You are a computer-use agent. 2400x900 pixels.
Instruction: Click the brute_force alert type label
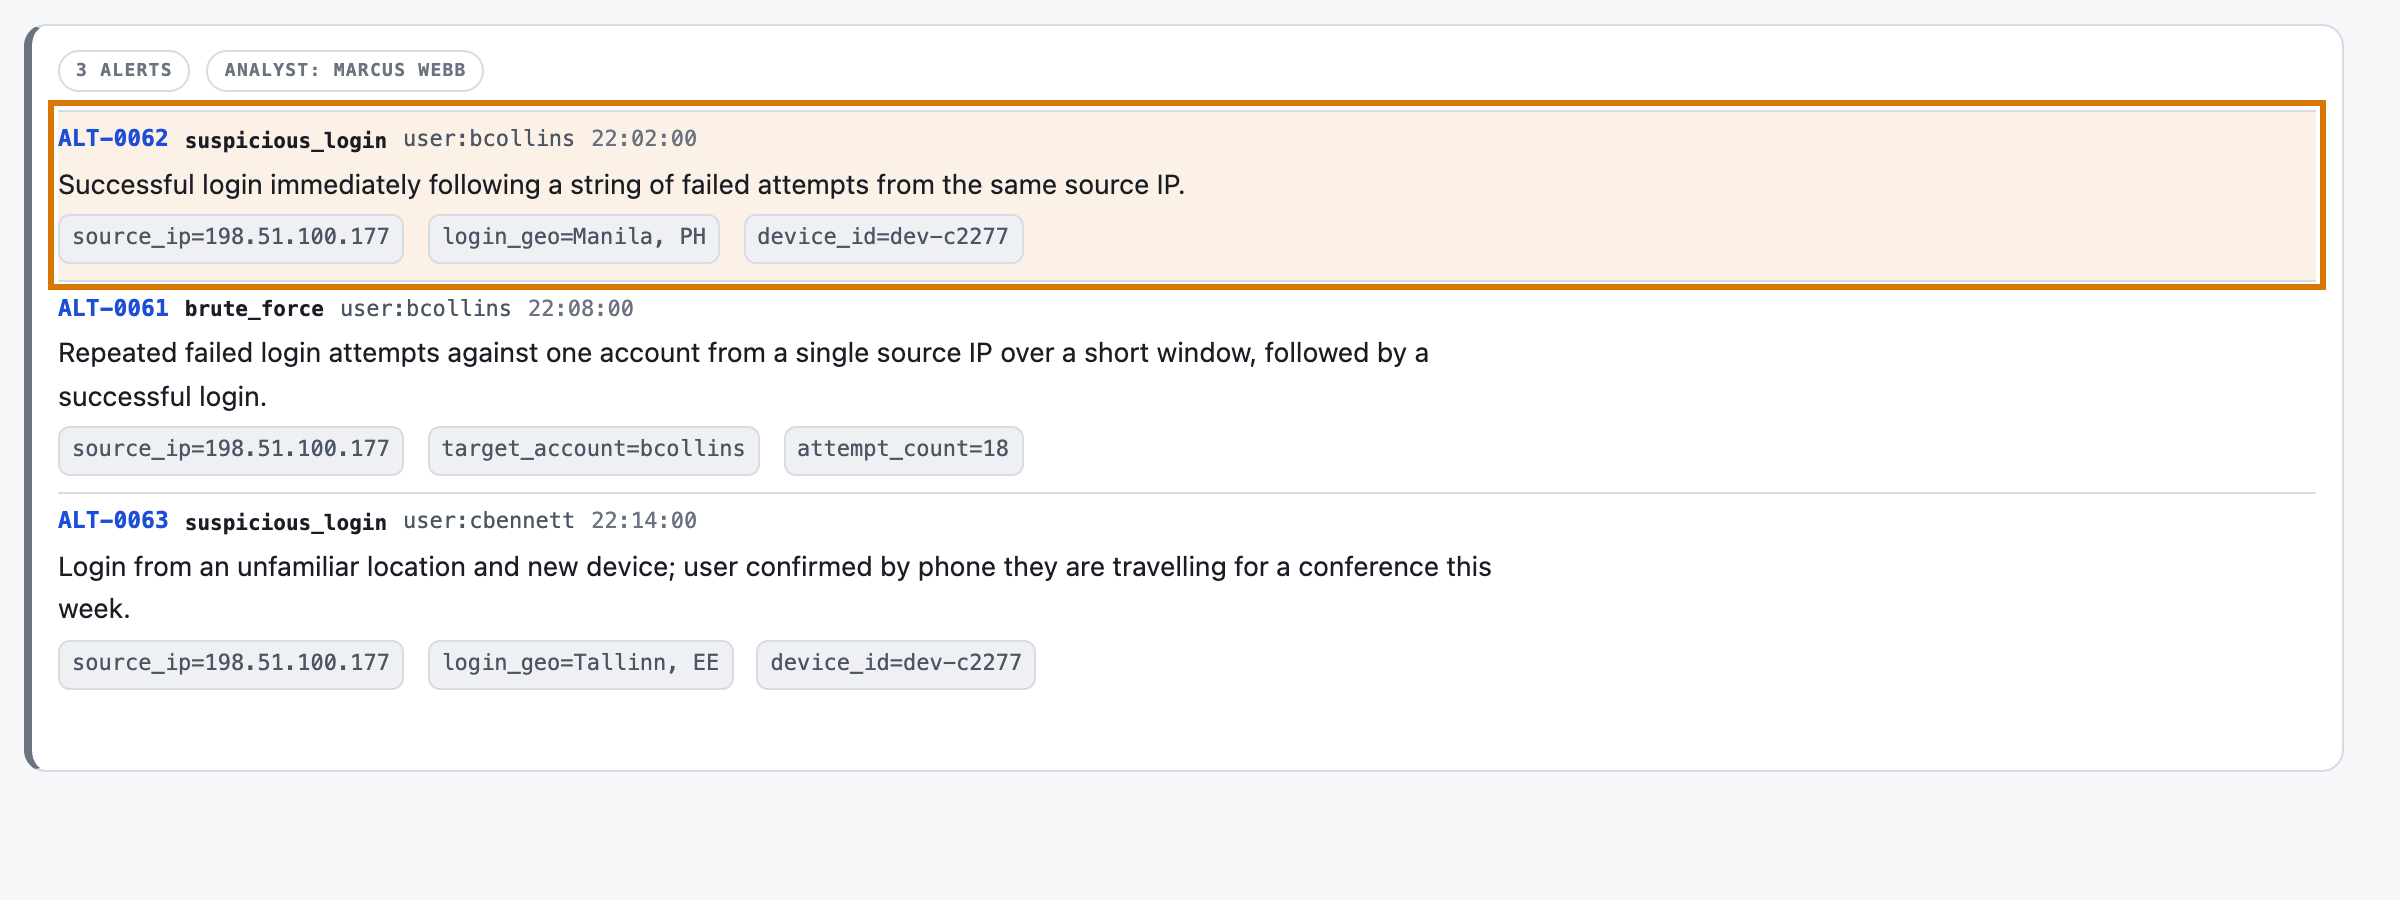pyautogui.click(x=254, y=308)
